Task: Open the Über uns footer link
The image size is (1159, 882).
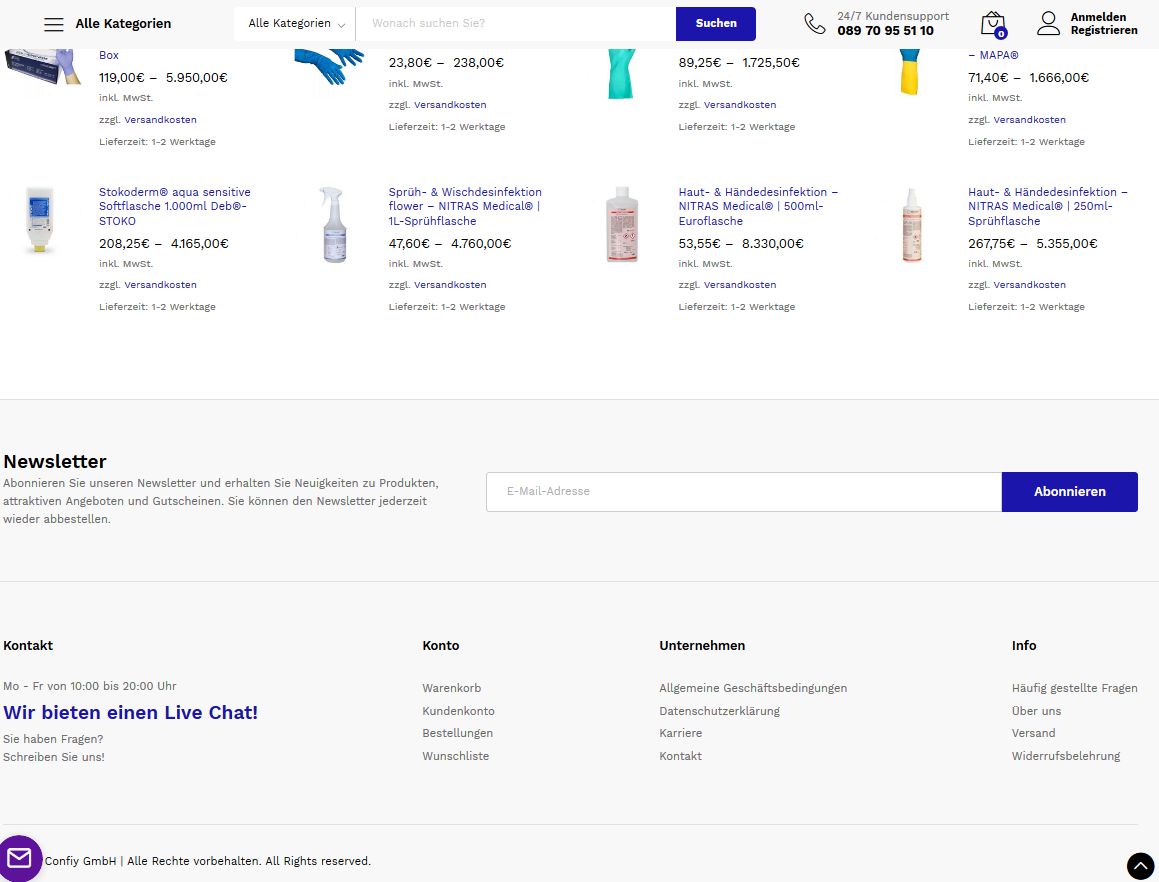Action: 1036,711
